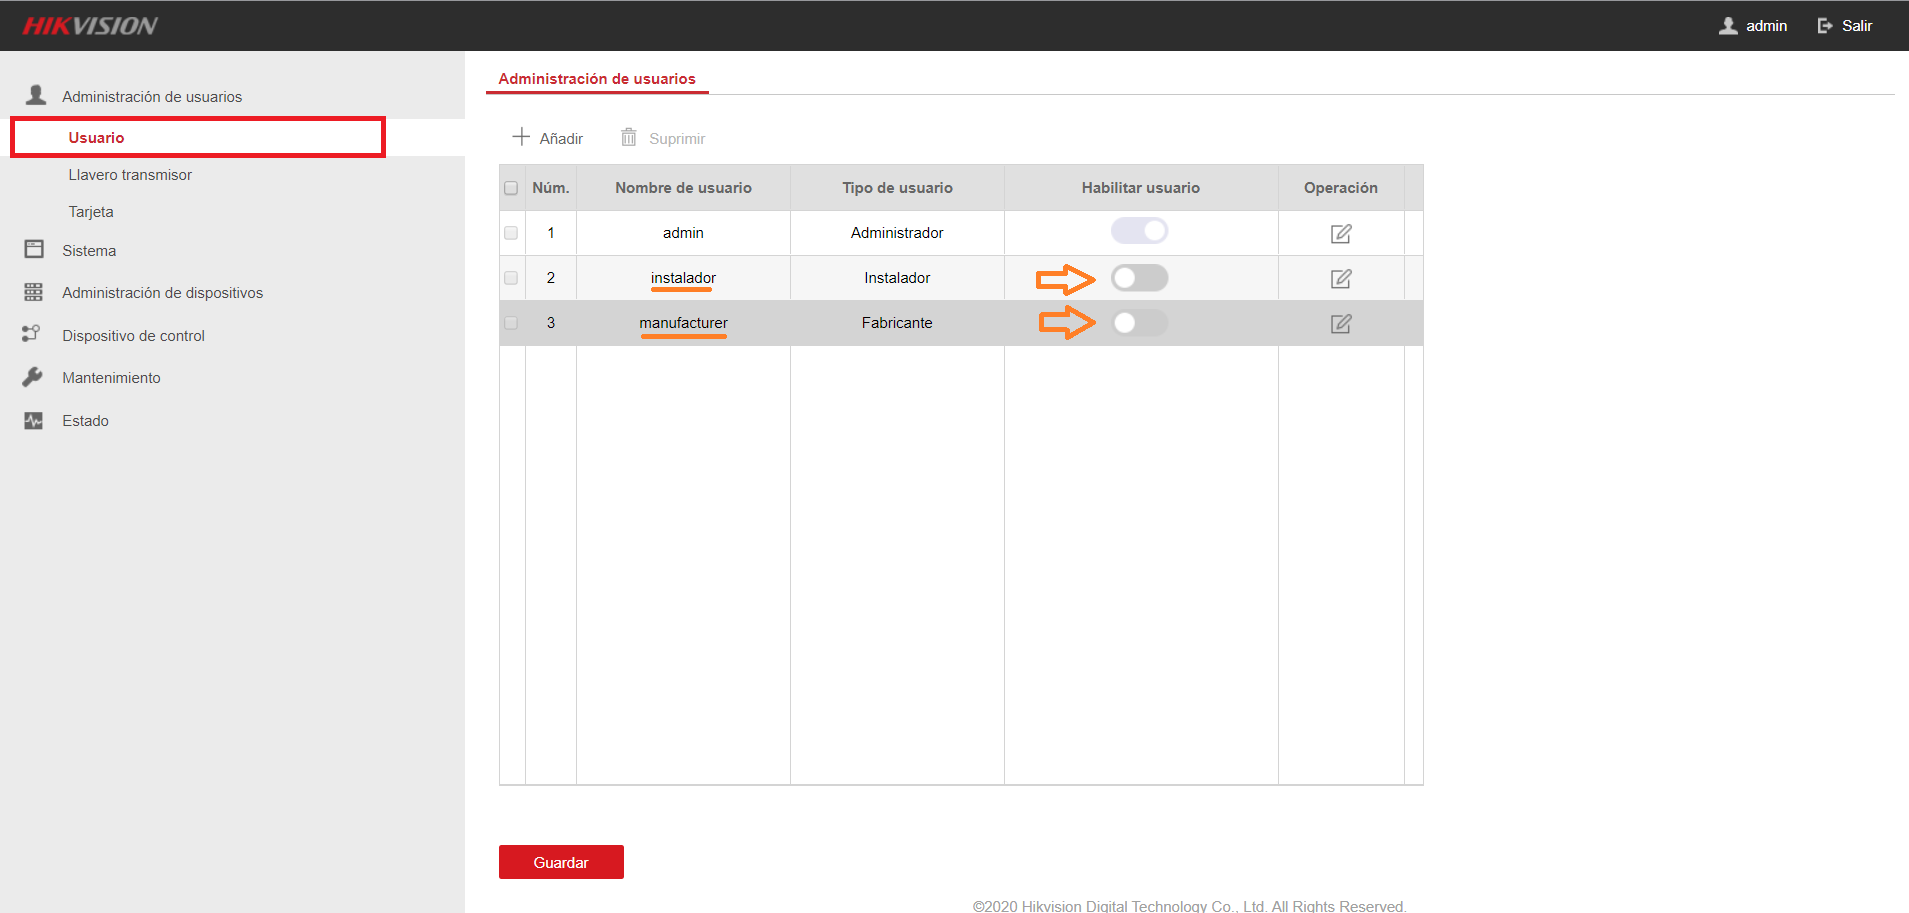The image size is (1909, 913).
Task: Click the Estado activity icon
Action: point(34,421)
